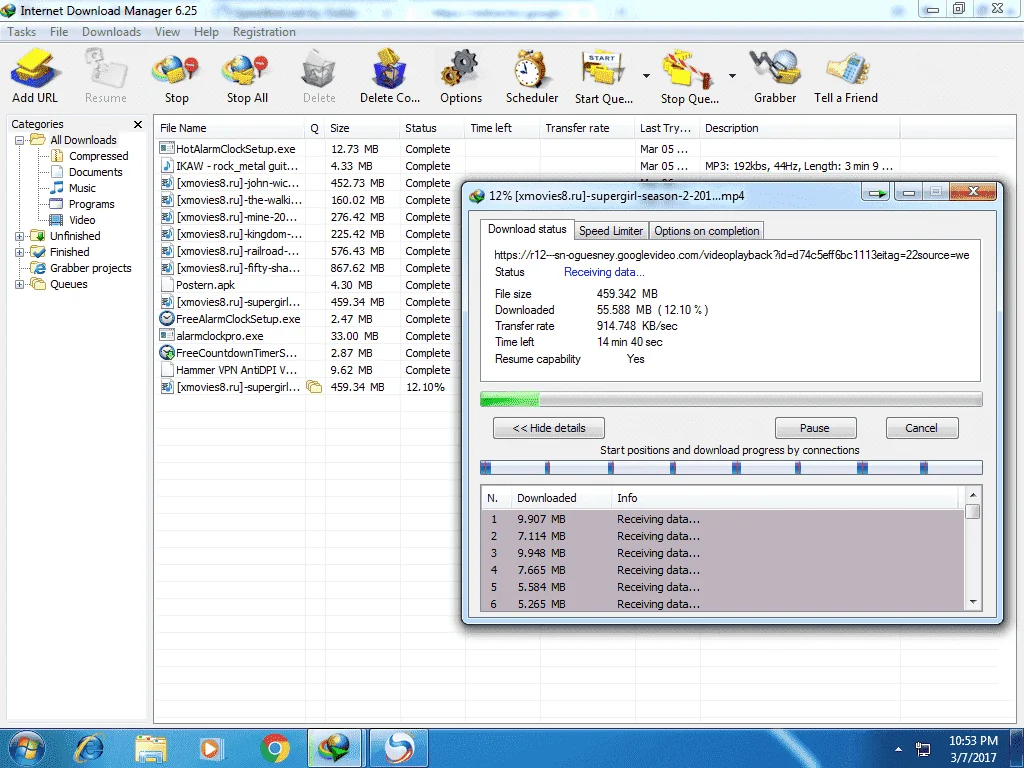Open the Windows Start button
The width and height of the screenshot is (1024, 768).
[26, 748]
